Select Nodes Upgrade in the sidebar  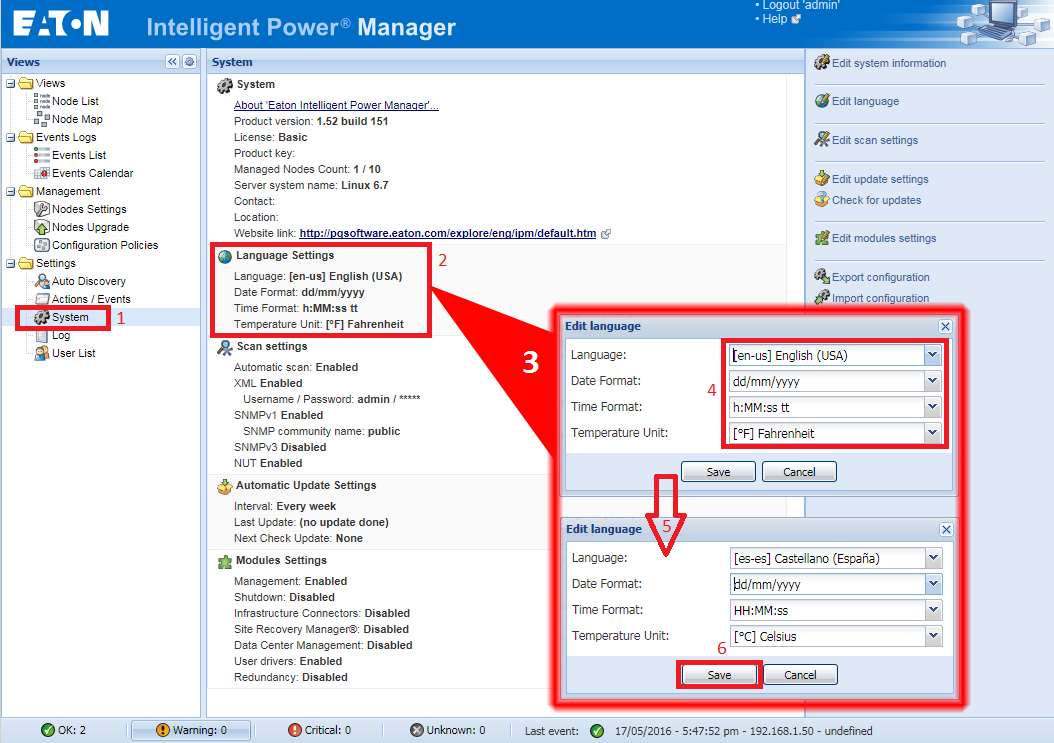click(x=80, y=227)
